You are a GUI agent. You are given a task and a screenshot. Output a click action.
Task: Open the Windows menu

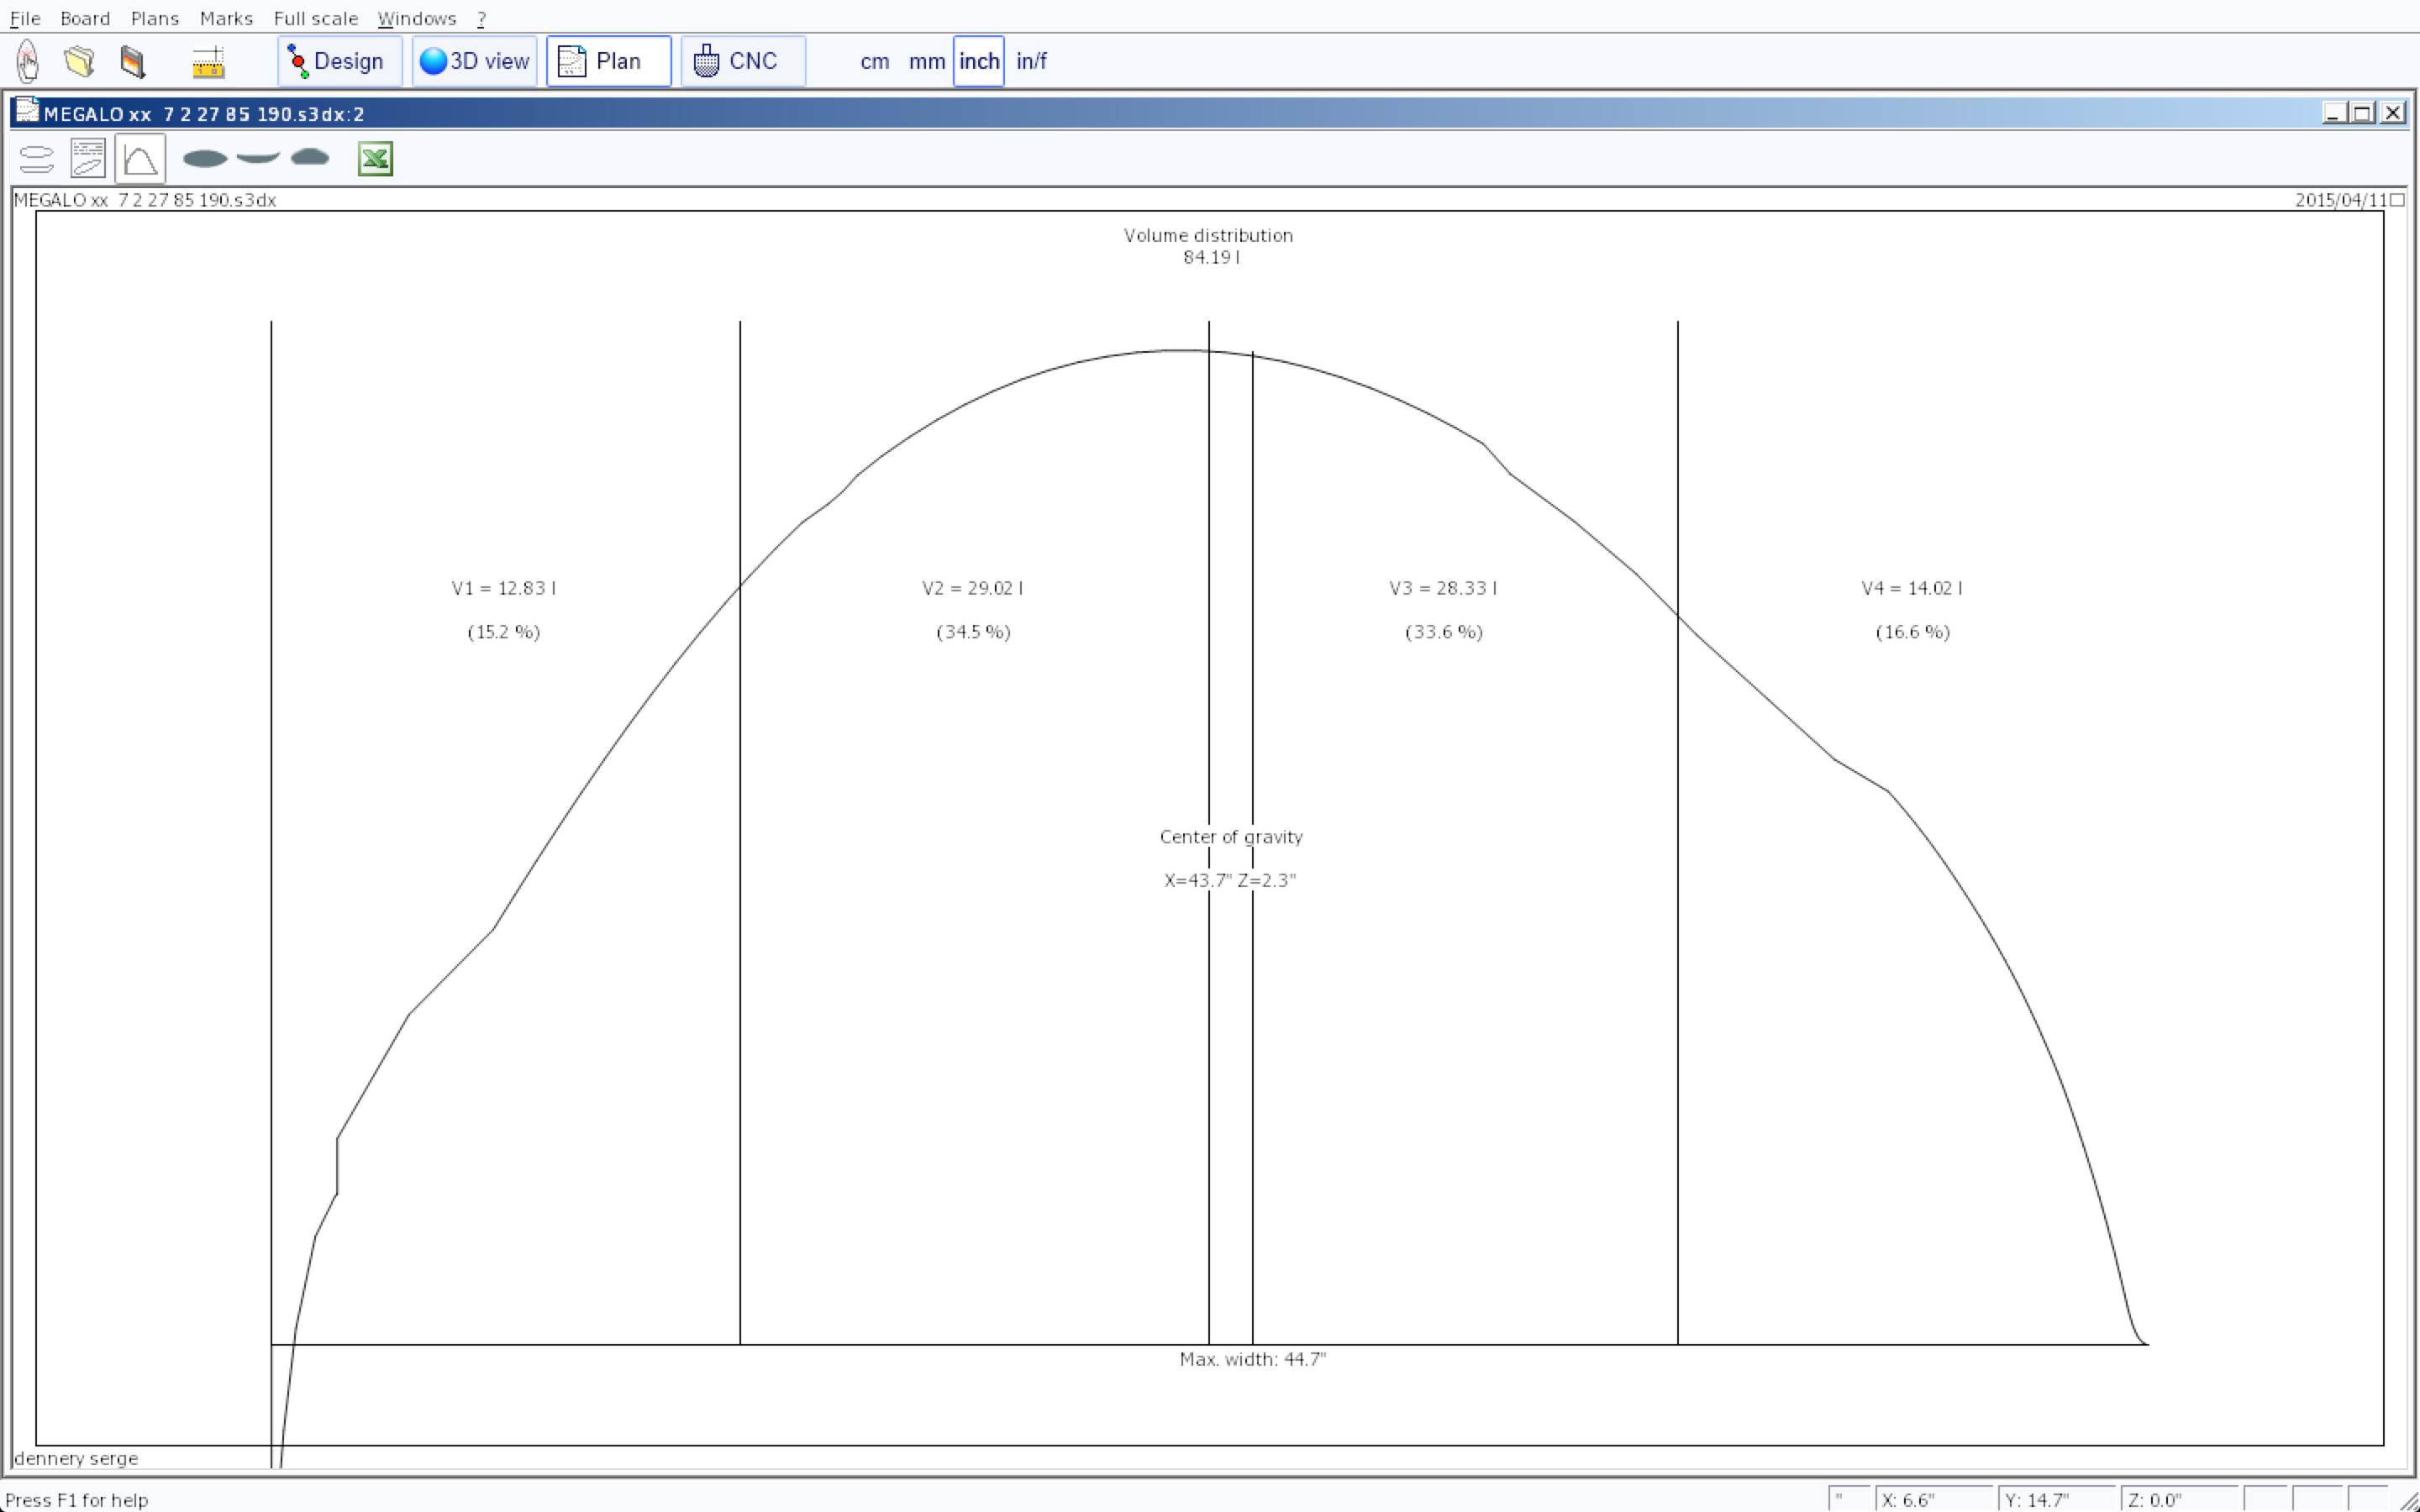pos(416,18)
